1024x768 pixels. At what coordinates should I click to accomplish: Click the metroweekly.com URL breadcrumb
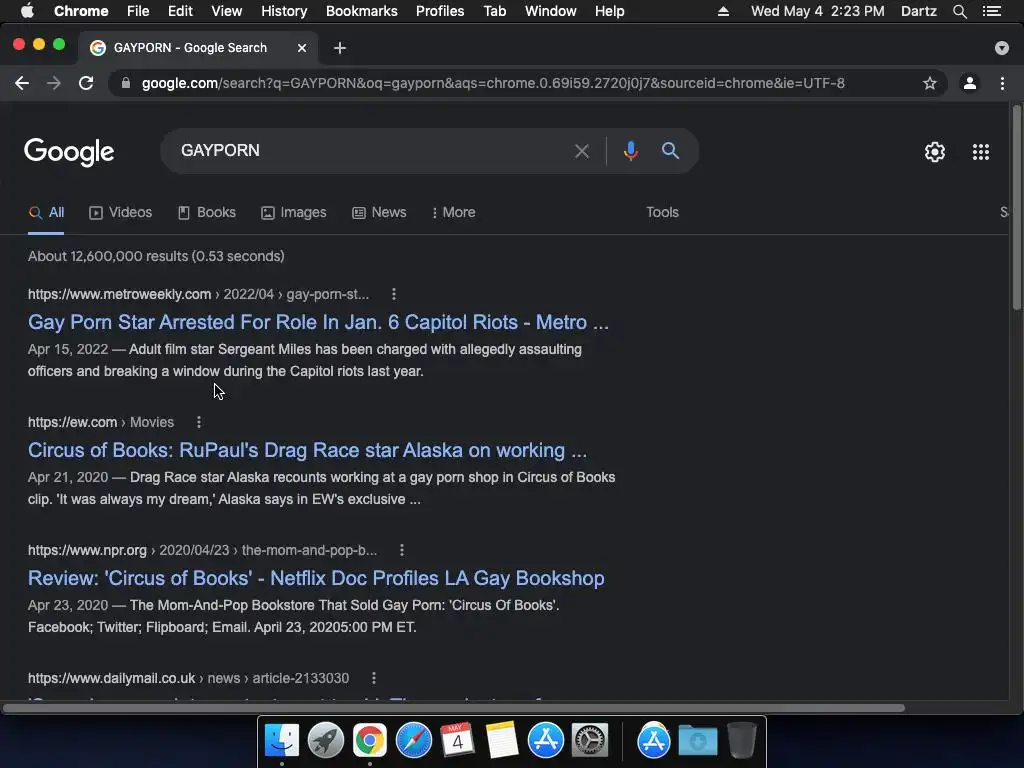198,294
